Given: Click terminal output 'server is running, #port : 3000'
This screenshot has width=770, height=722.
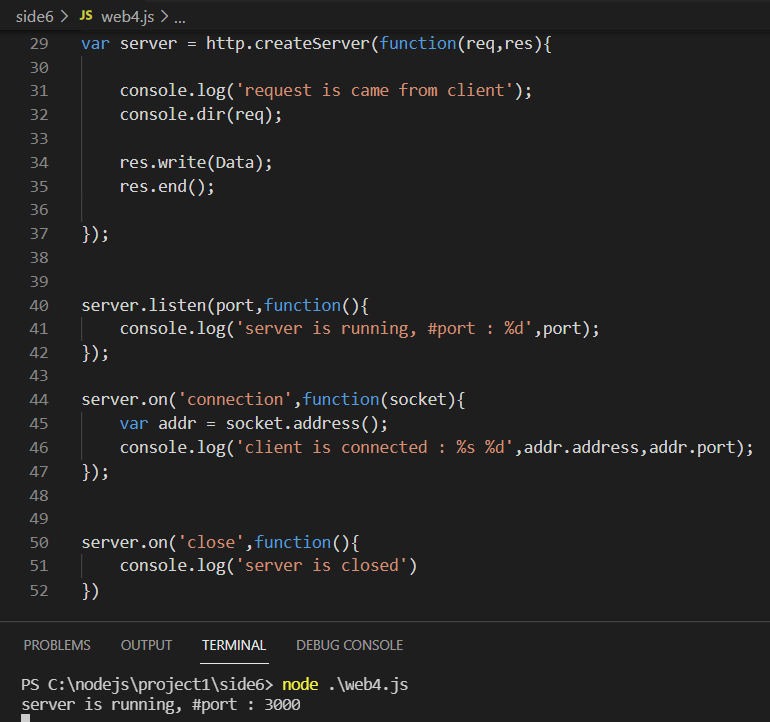Looking at the screenshot, I should pyautogui.click(x=161, y=705).
